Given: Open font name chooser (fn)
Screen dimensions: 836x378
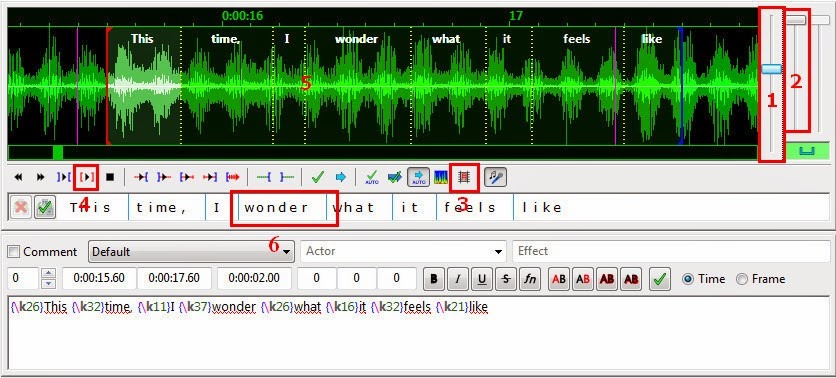Looking at the screenshot, I should coord(530,279).
